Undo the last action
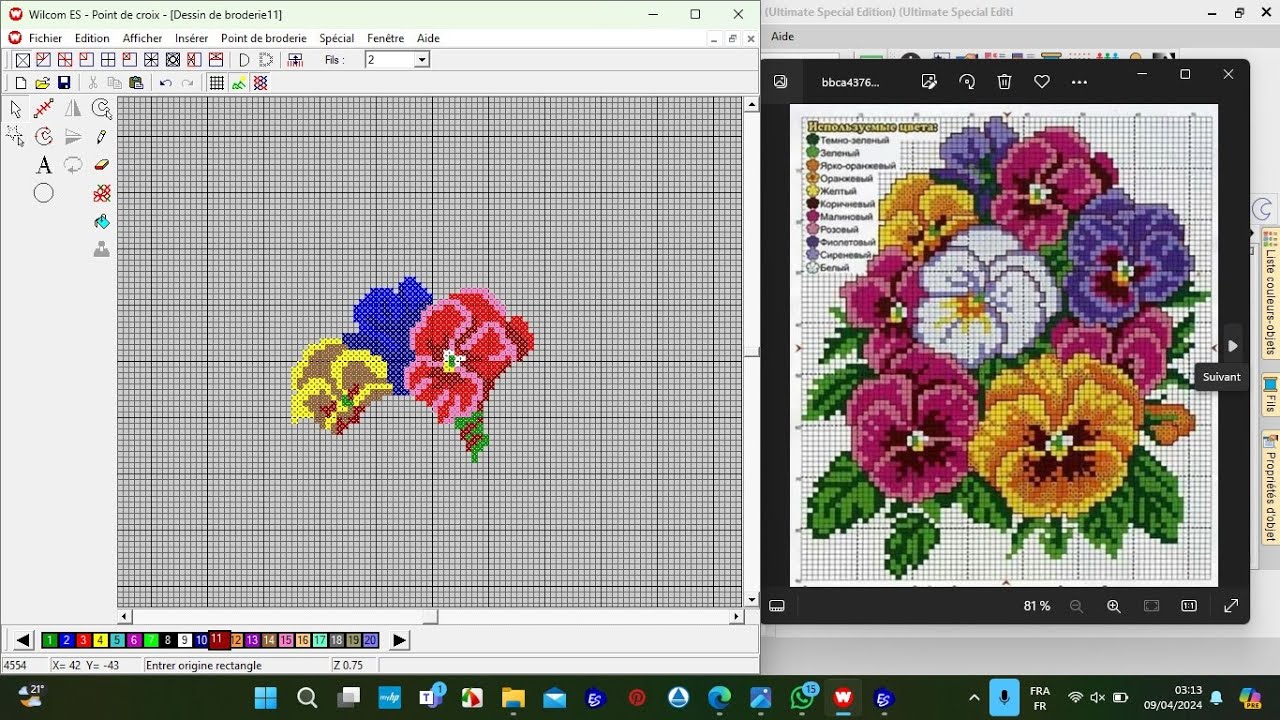 [165, 83]
